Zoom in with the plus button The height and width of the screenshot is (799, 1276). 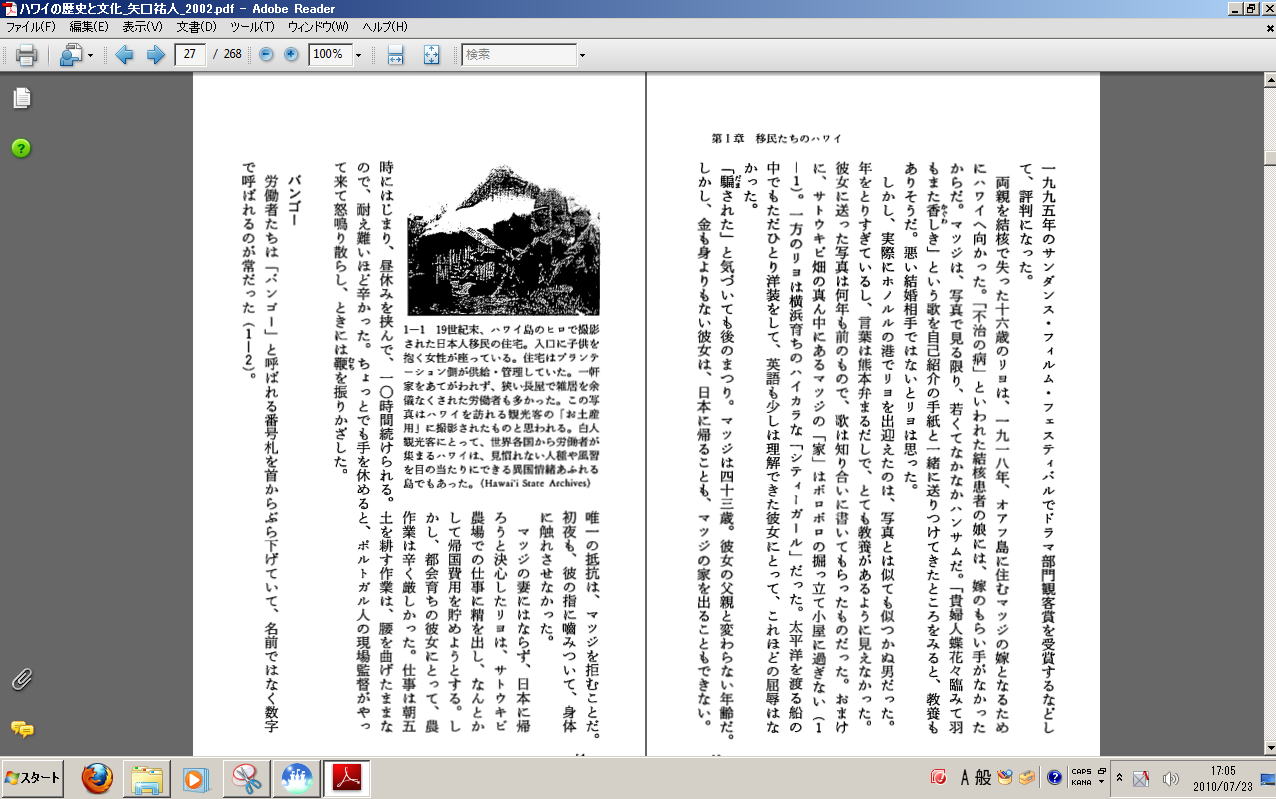point(291,54)
